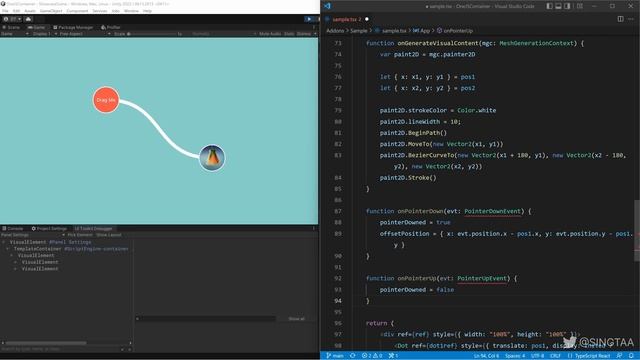This screenshot has height=360, width=640.
Task: Switch to the Scene tab
Action: click(x=11, y=27)
